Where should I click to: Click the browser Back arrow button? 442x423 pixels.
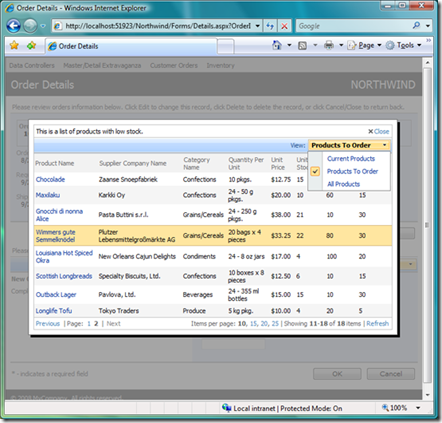tap(14, 26)
